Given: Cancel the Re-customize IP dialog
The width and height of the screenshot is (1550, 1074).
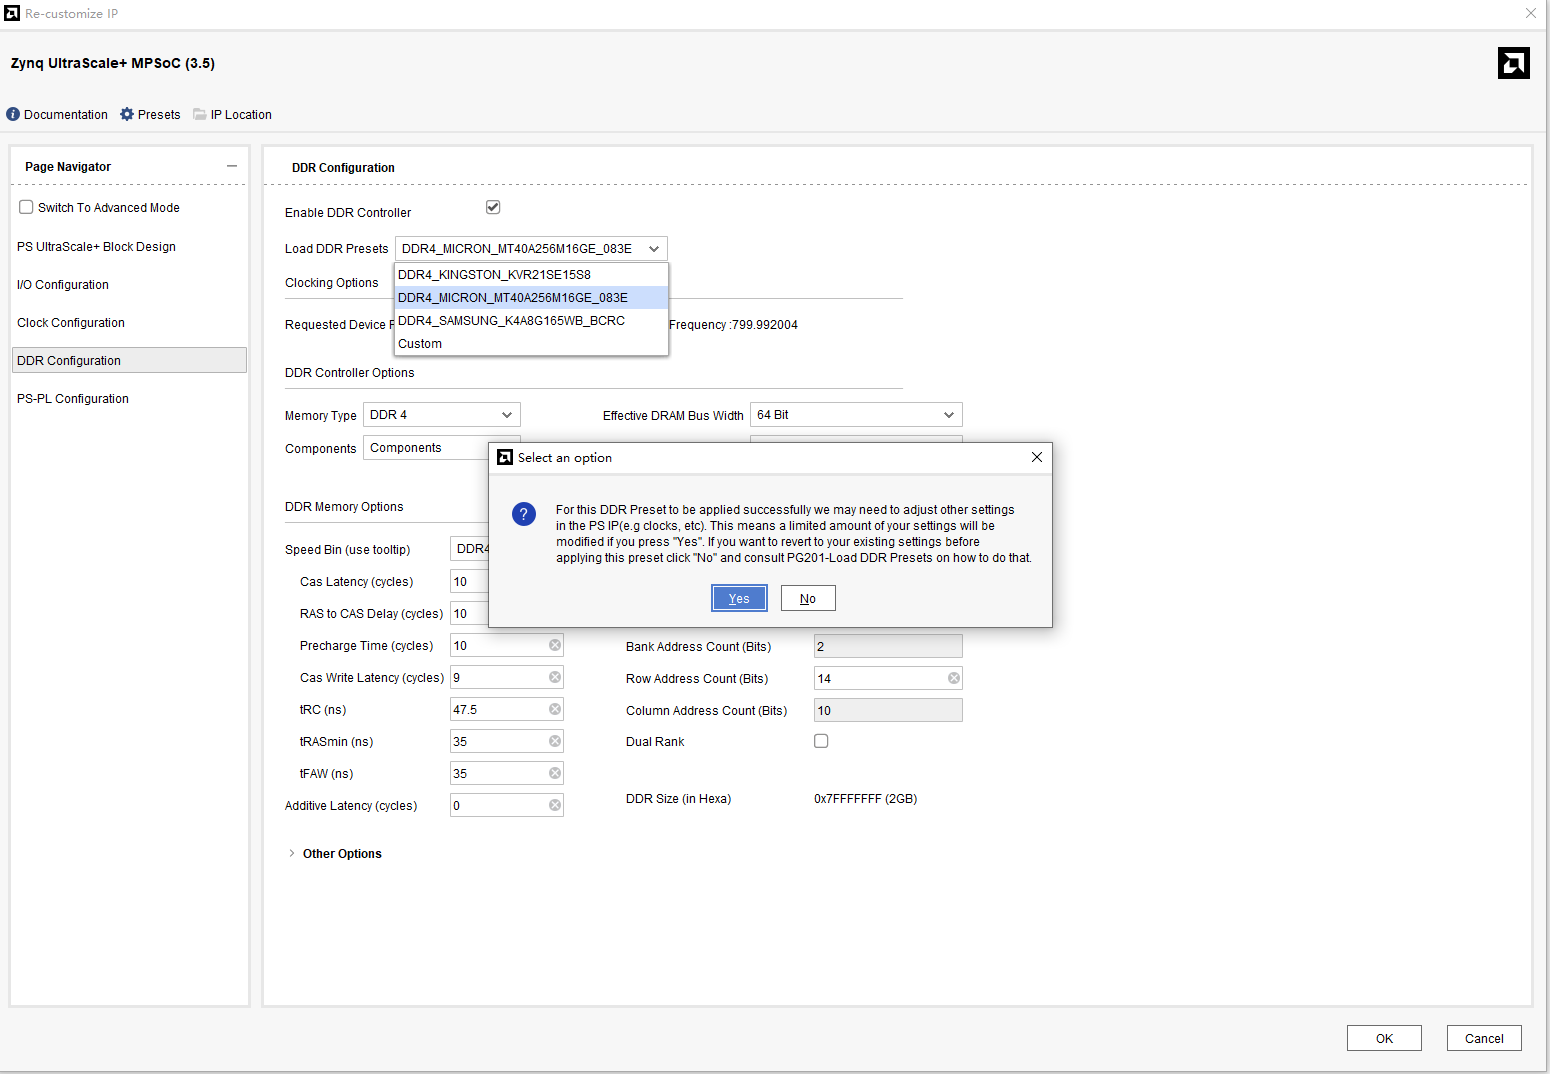Looking at the screenshot, I should [1484, 1038].
